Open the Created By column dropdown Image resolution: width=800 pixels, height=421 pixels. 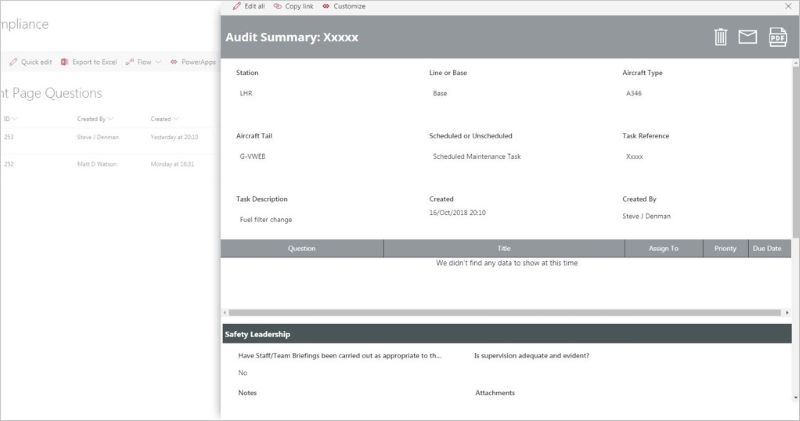[x=95, y=119]
